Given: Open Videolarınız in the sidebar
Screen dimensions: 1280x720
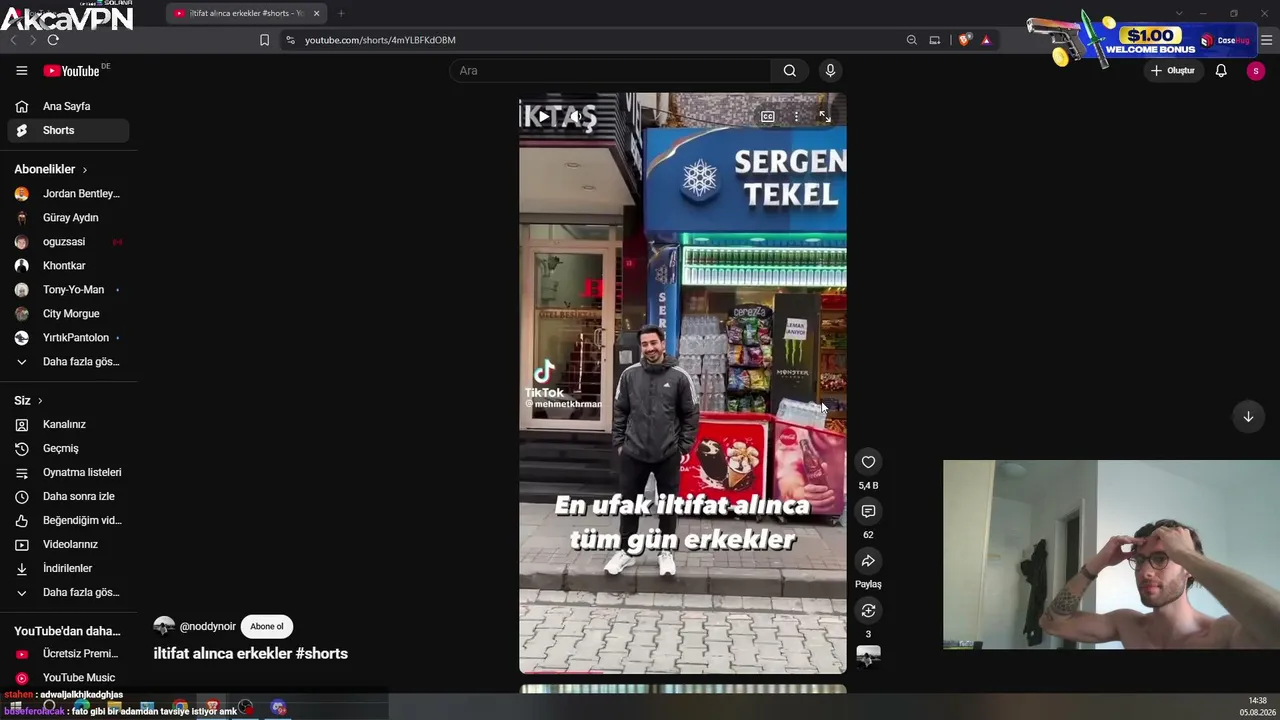Looking at the screenshot, I should [x=68, y=545].
